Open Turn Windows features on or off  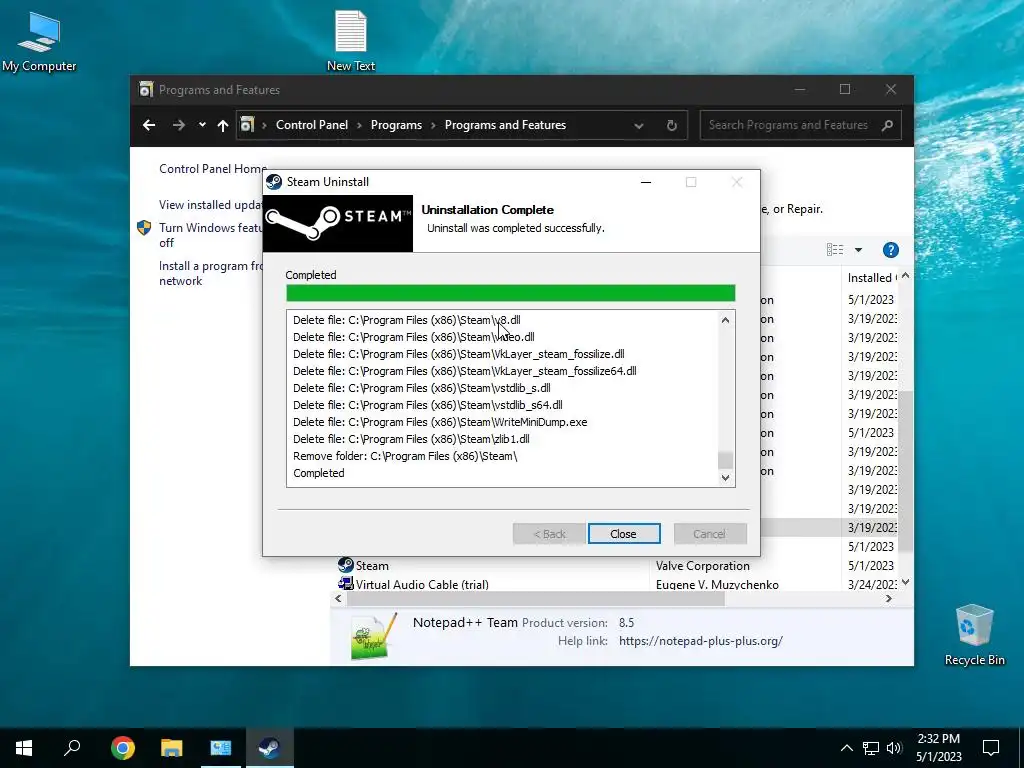point(210,235)
